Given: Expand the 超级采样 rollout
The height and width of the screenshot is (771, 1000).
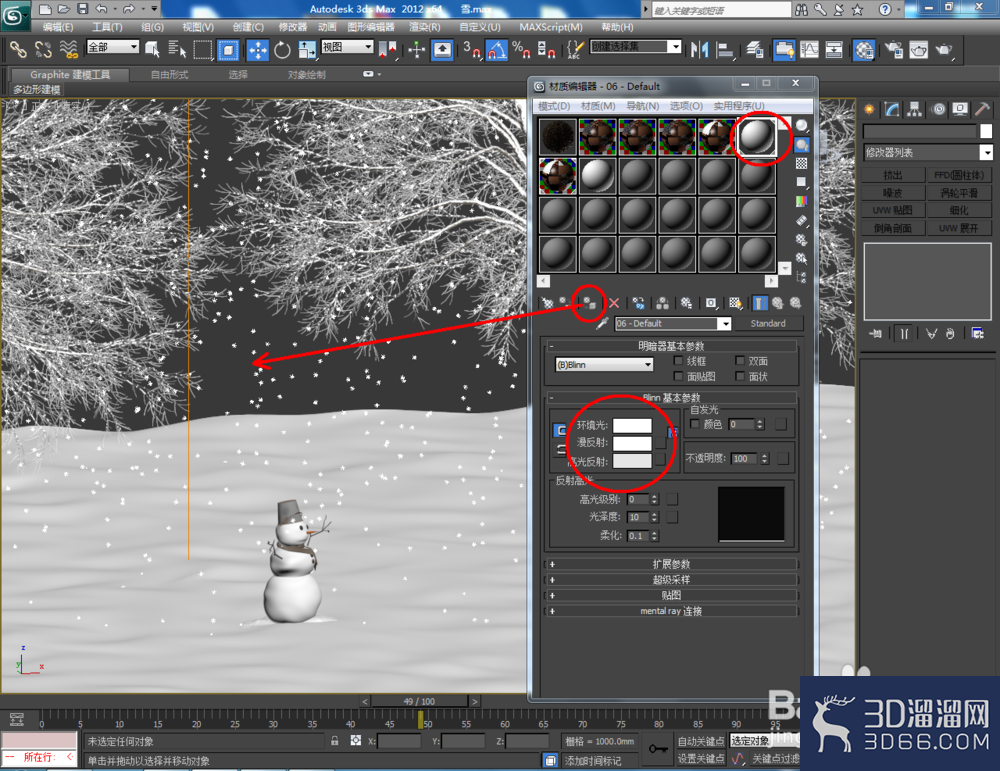Looking at the screenshot, I should (x=671, y=580).
